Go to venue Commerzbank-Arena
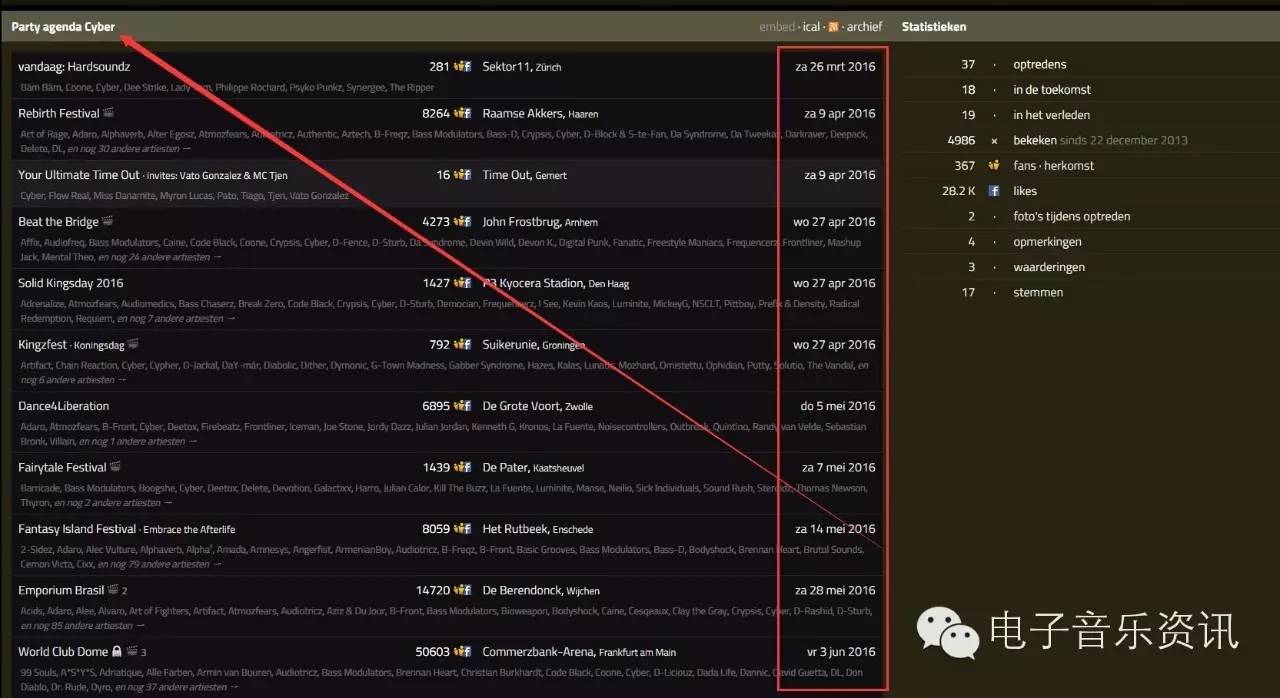 tap(537, 652)
